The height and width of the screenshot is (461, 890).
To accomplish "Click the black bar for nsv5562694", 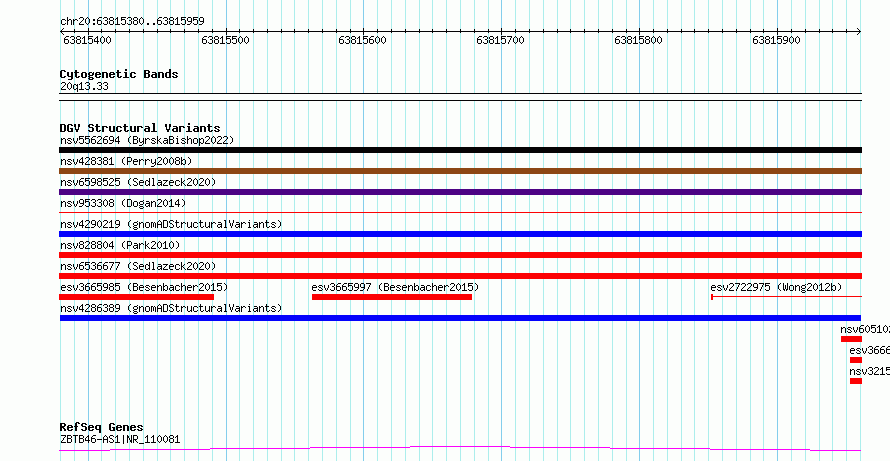I will click(x=460, y=150).
